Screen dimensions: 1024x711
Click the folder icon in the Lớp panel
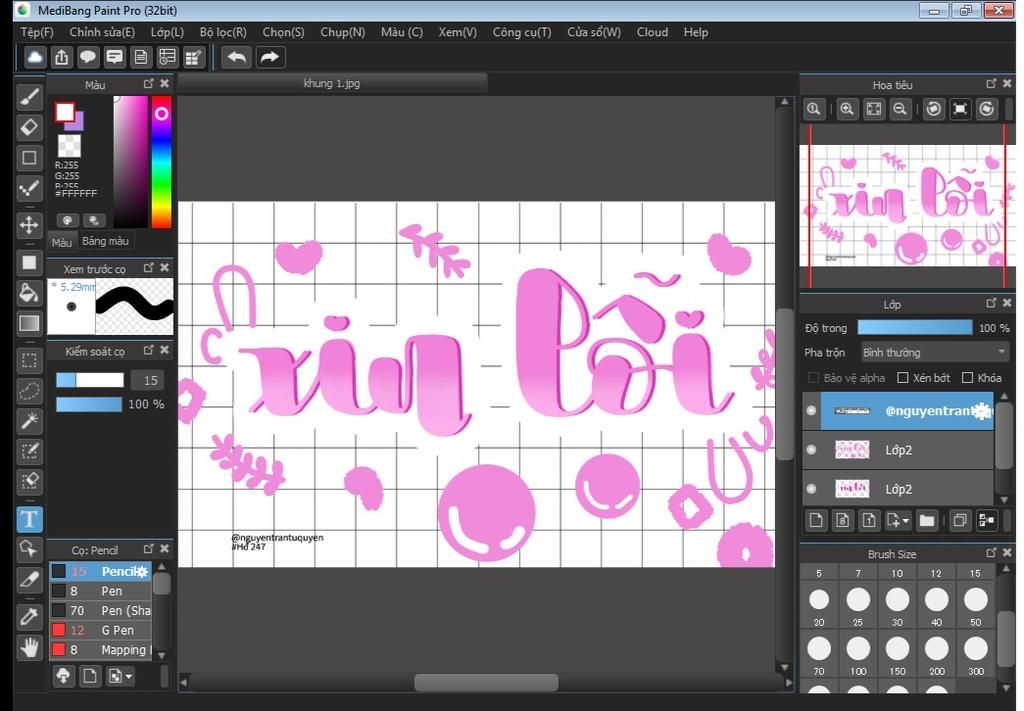[927, 520]
